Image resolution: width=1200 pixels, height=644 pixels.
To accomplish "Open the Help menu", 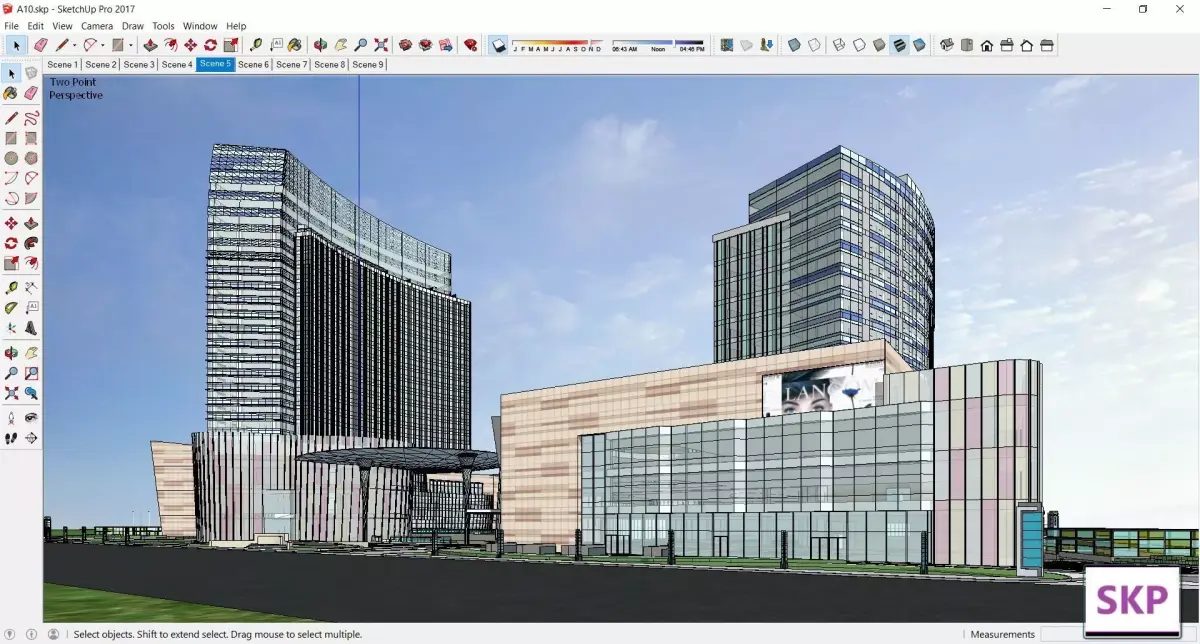I will [236, 25].
